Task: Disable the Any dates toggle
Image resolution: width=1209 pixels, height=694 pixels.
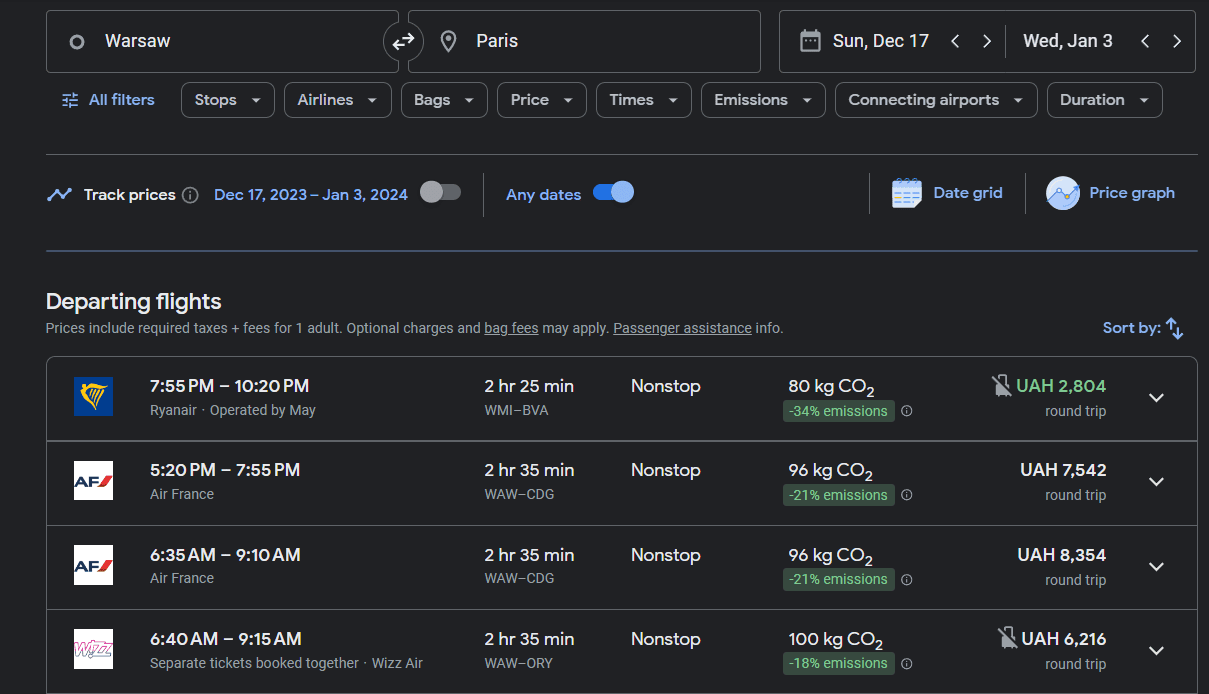Action: point(614,193)
